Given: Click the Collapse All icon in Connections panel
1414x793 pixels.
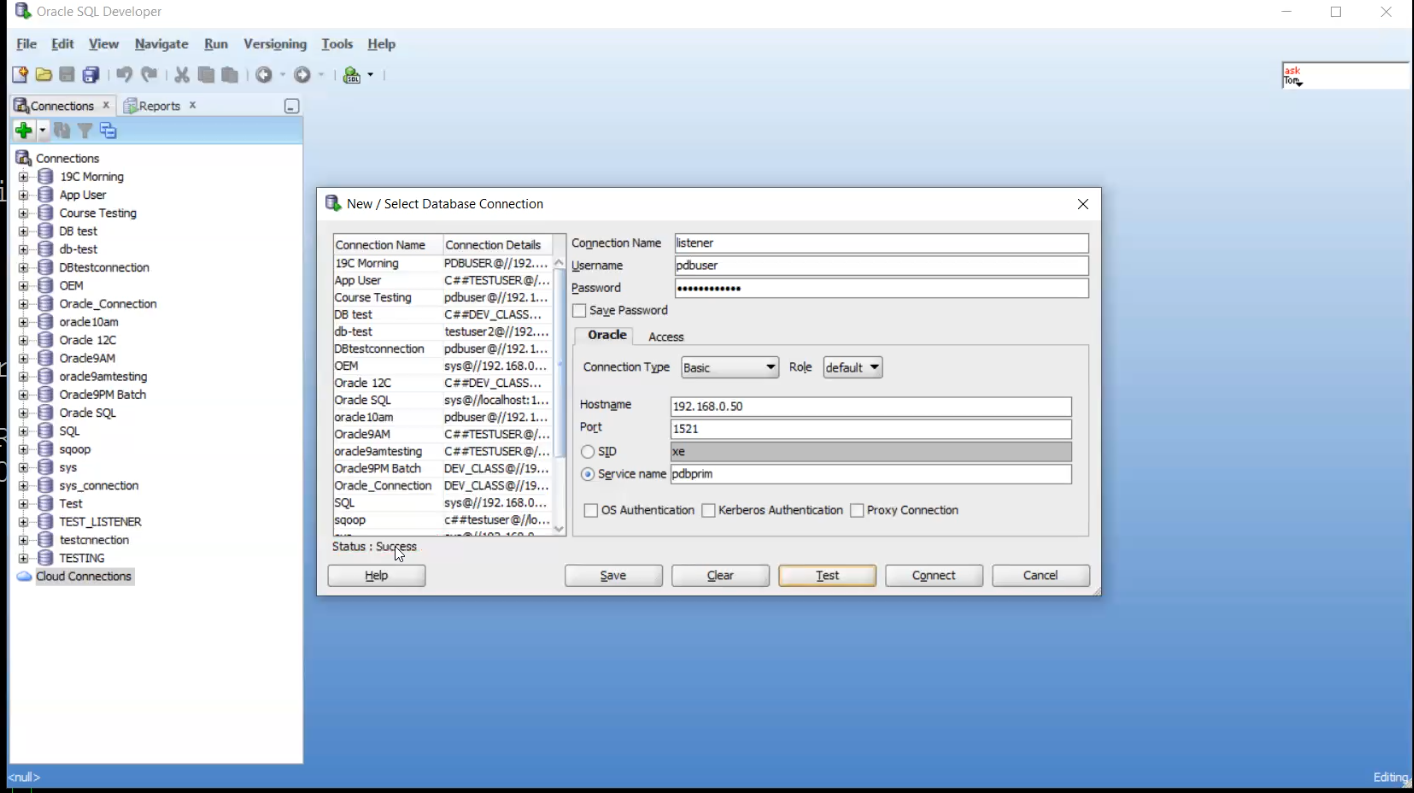Looking at the screenshot, I should point(109,131).
